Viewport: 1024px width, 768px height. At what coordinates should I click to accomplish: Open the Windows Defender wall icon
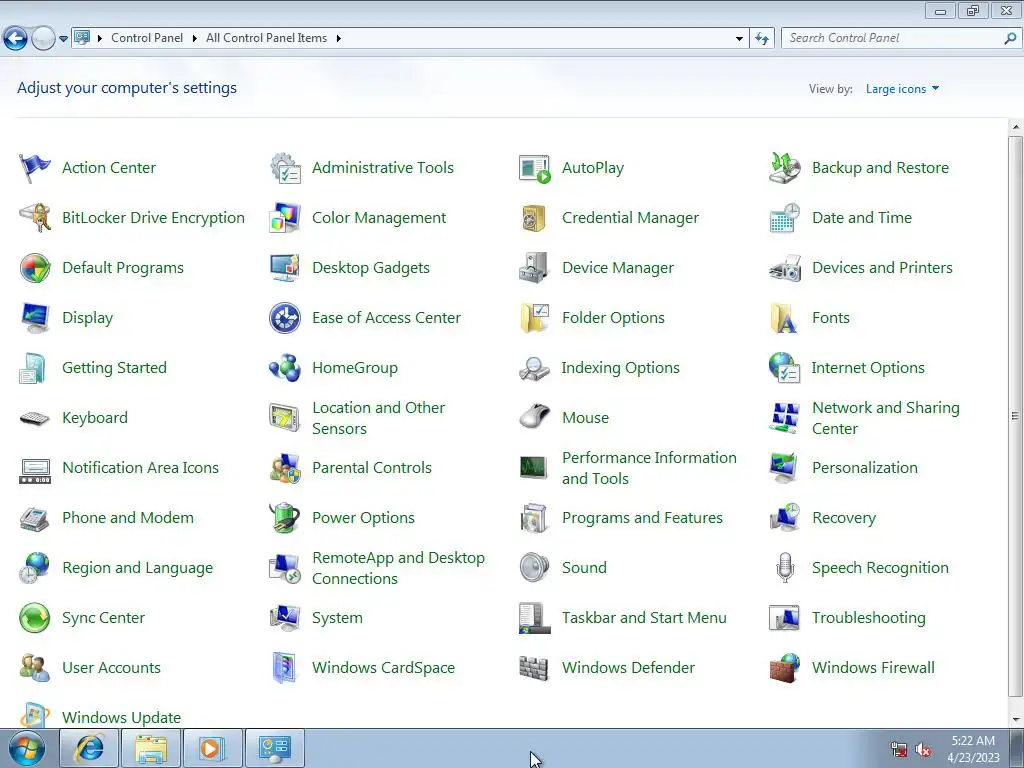(535, 667)
